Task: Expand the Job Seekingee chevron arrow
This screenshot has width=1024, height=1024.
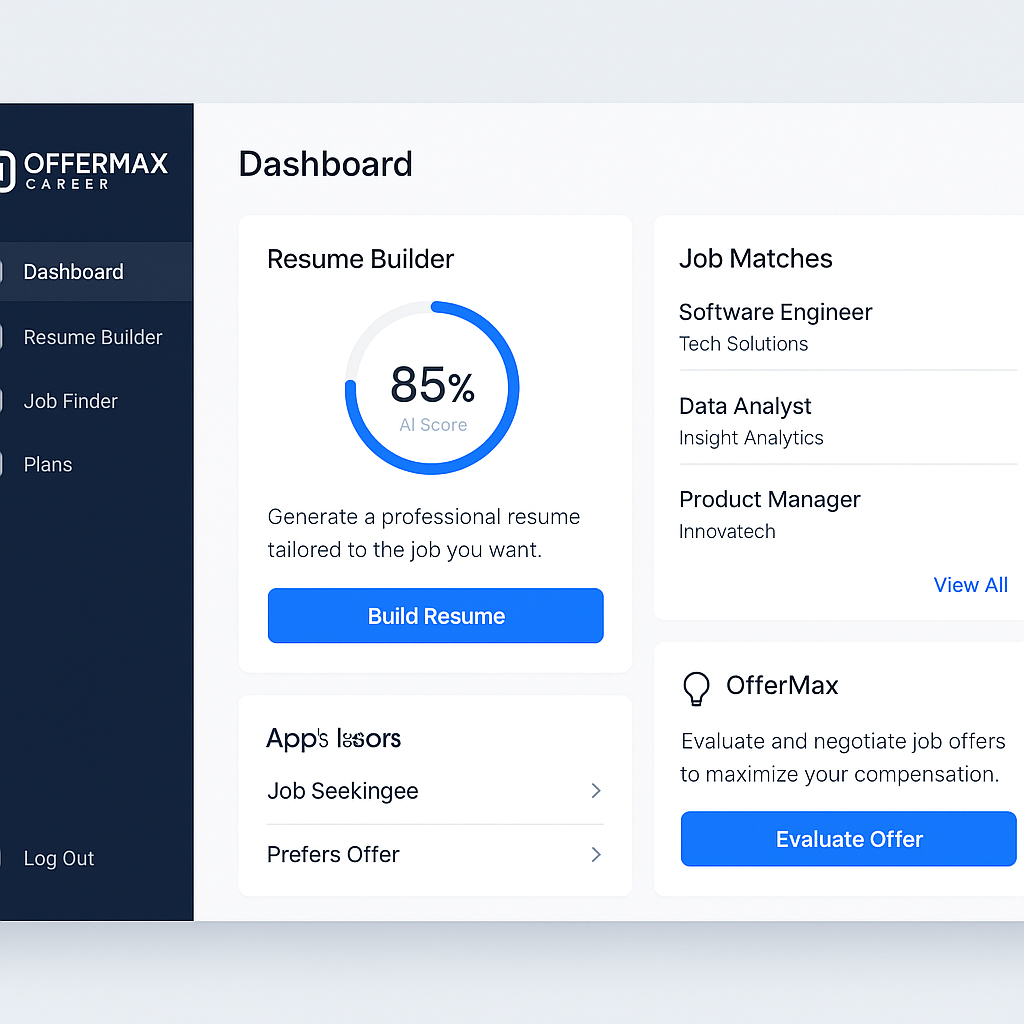Action: [596, 791]
